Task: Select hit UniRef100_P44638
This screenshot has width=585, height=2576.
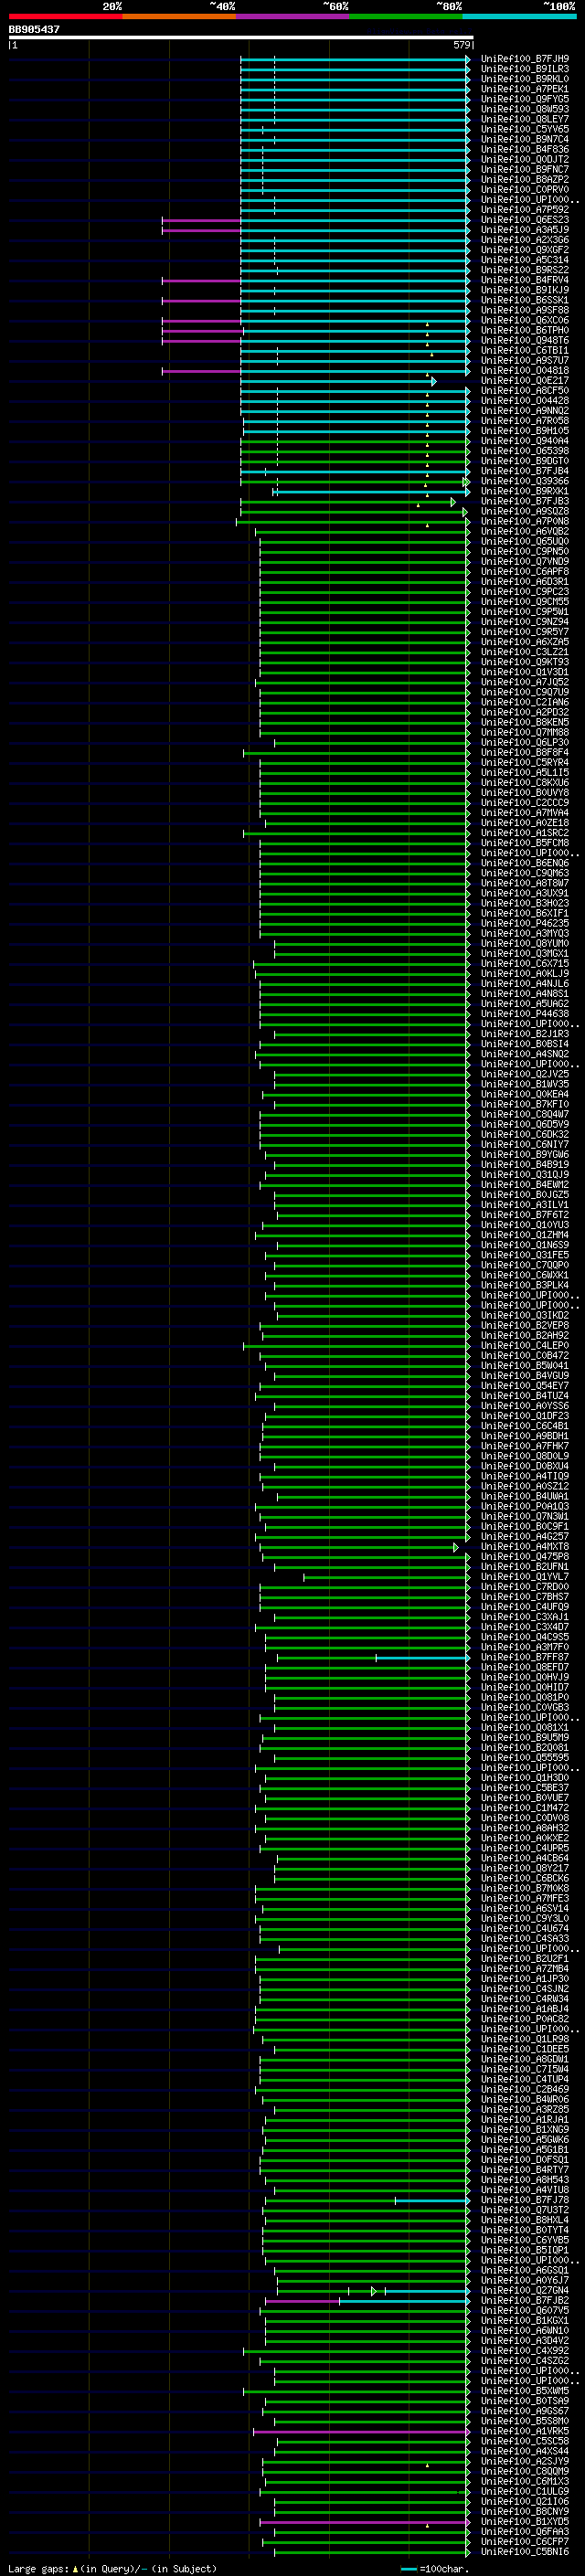Action: coord(525,1014)
